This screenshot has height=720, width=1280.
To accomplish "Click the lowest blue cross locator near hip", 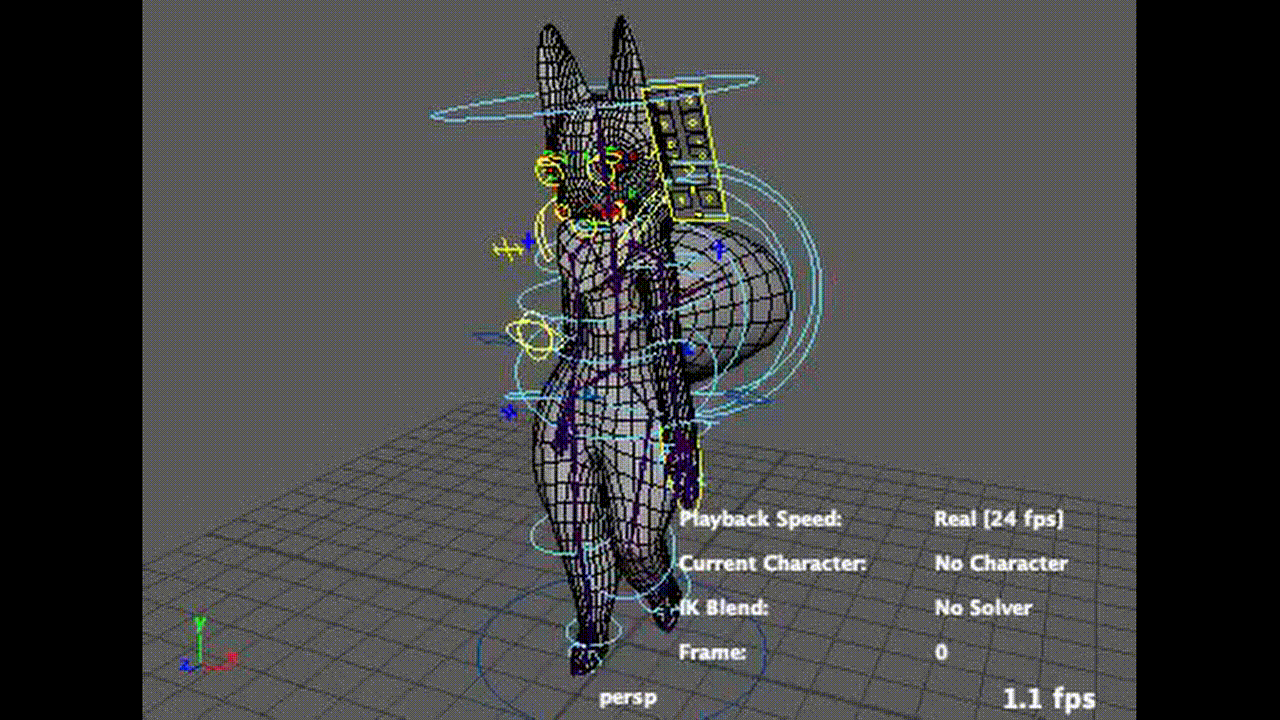I will pyautogui.click(x=510, y=411).
